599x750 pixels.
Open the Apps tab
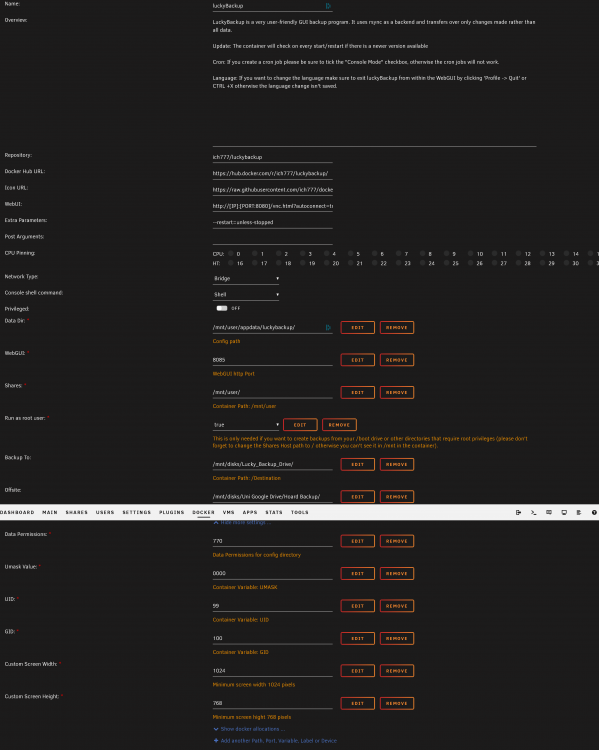[250, 512]
